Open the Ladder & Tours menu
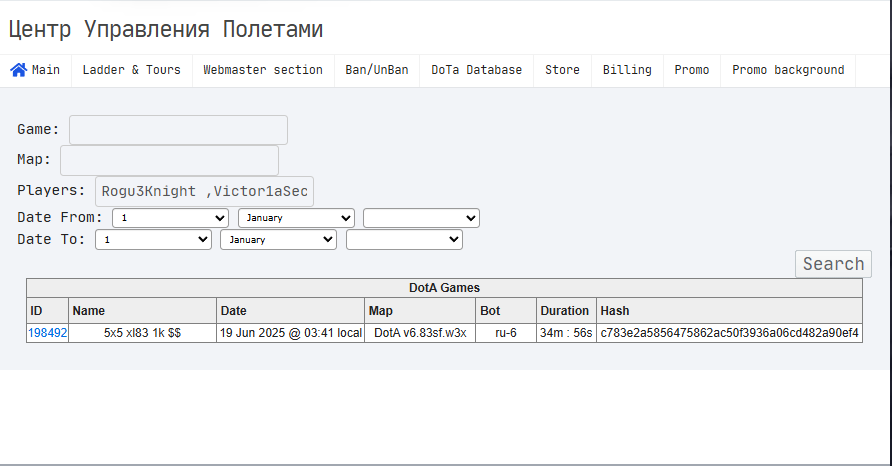The height and width of the screenshot is (466, 892). tap(131, 70)
